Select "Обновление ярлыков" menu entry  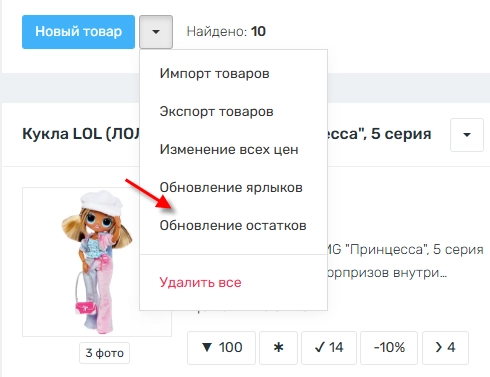click(x=231, y=187)
